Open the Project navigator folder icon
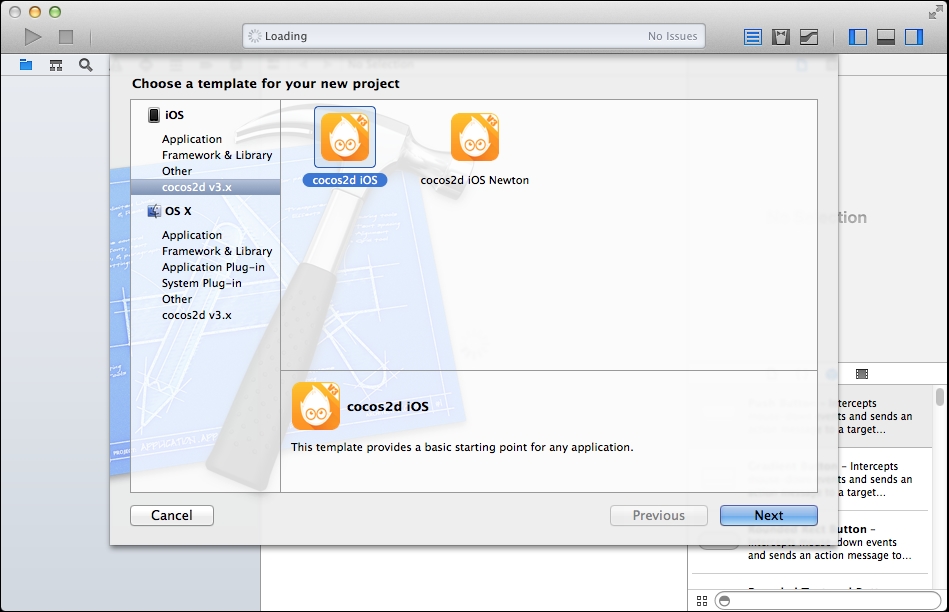Viewport: 949px width, 612px height. pyautogui.click(x=25, y=65)
